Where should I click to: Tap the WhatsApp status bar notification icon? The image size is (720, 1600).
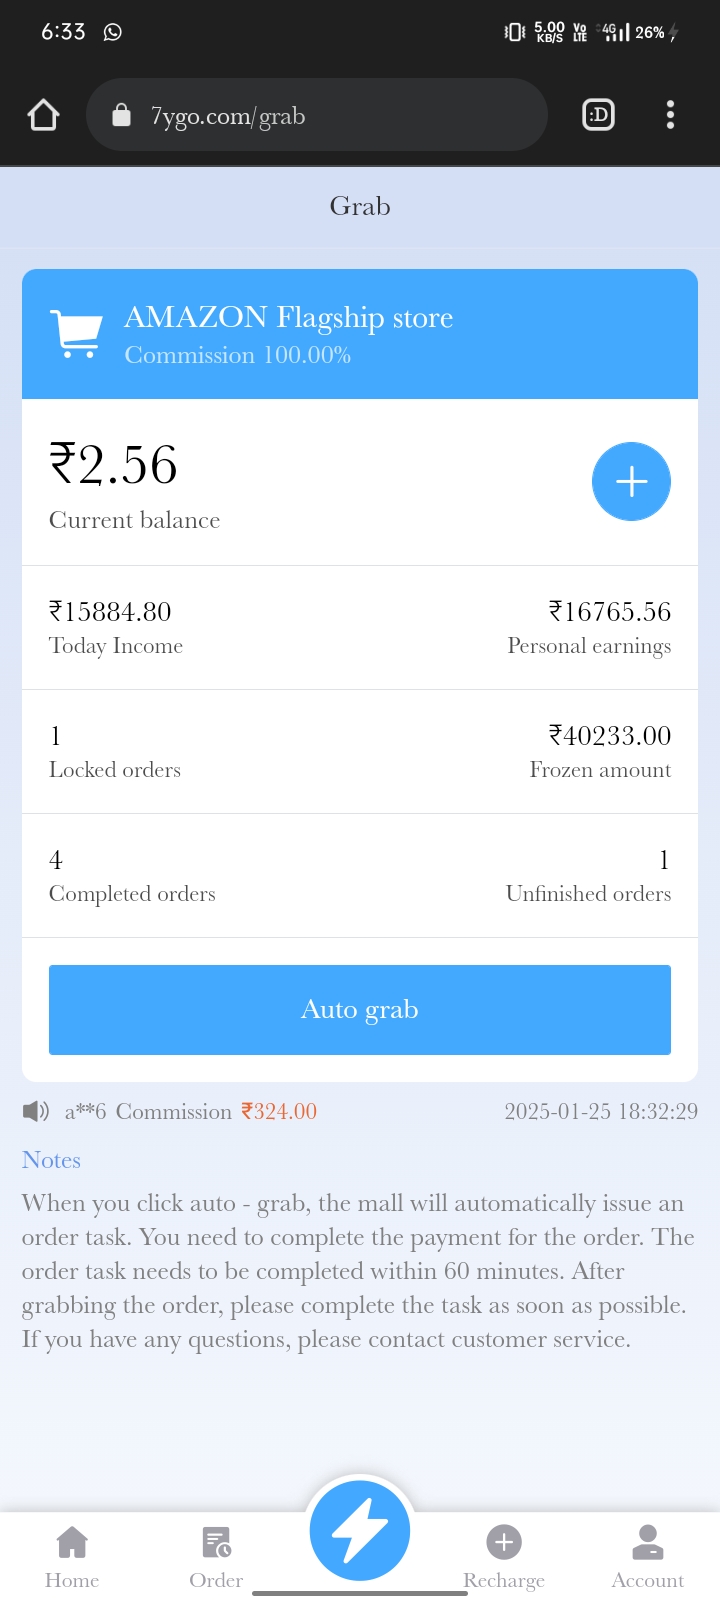coord(113,32)
